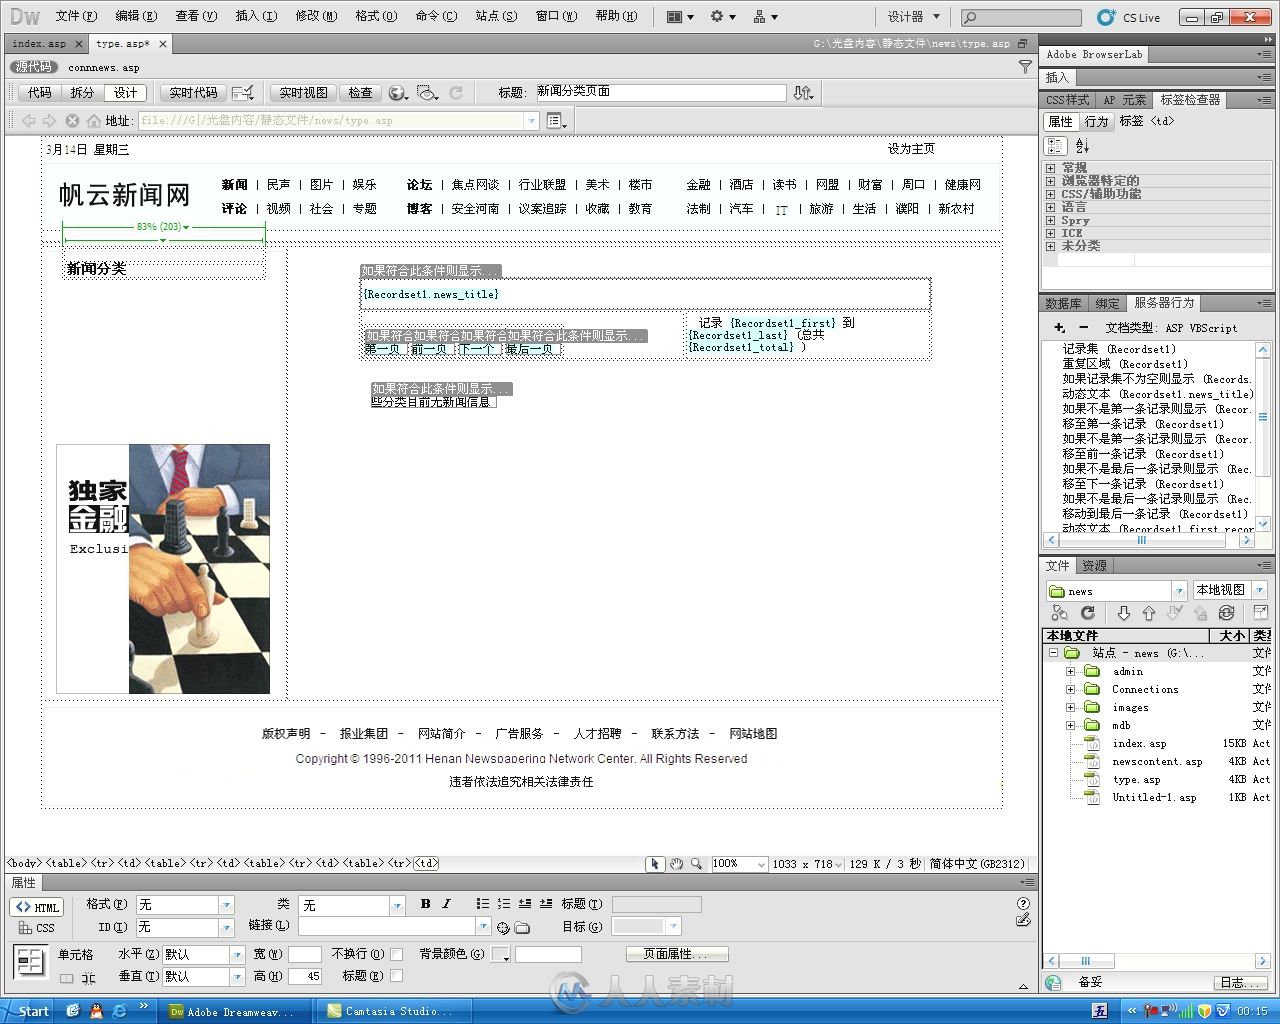Click the expand Files panel icon

[x=1259, y=613]
